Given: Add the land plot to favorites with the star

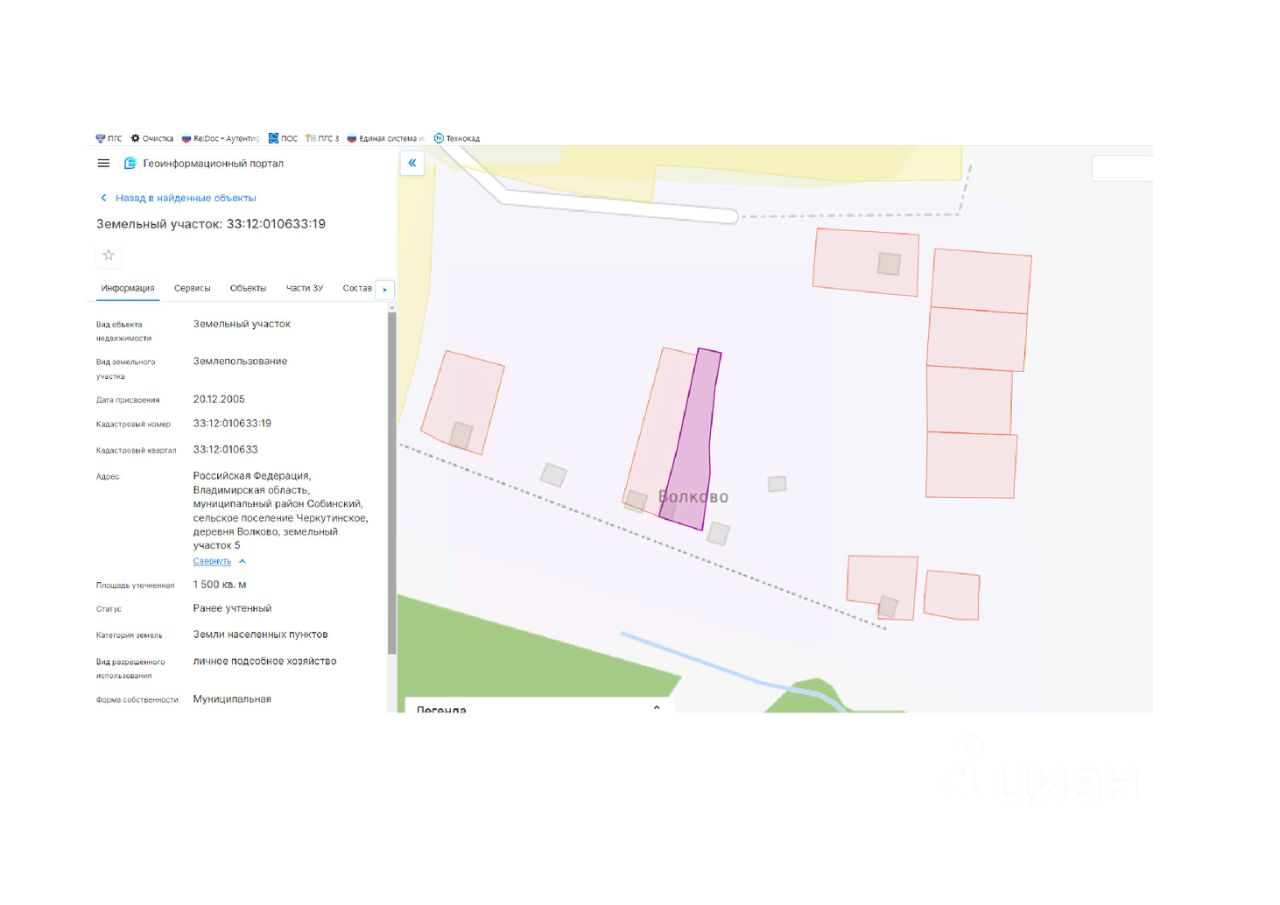Looking at the screenshot, I should pyautogui.click(x=109, y=255).
